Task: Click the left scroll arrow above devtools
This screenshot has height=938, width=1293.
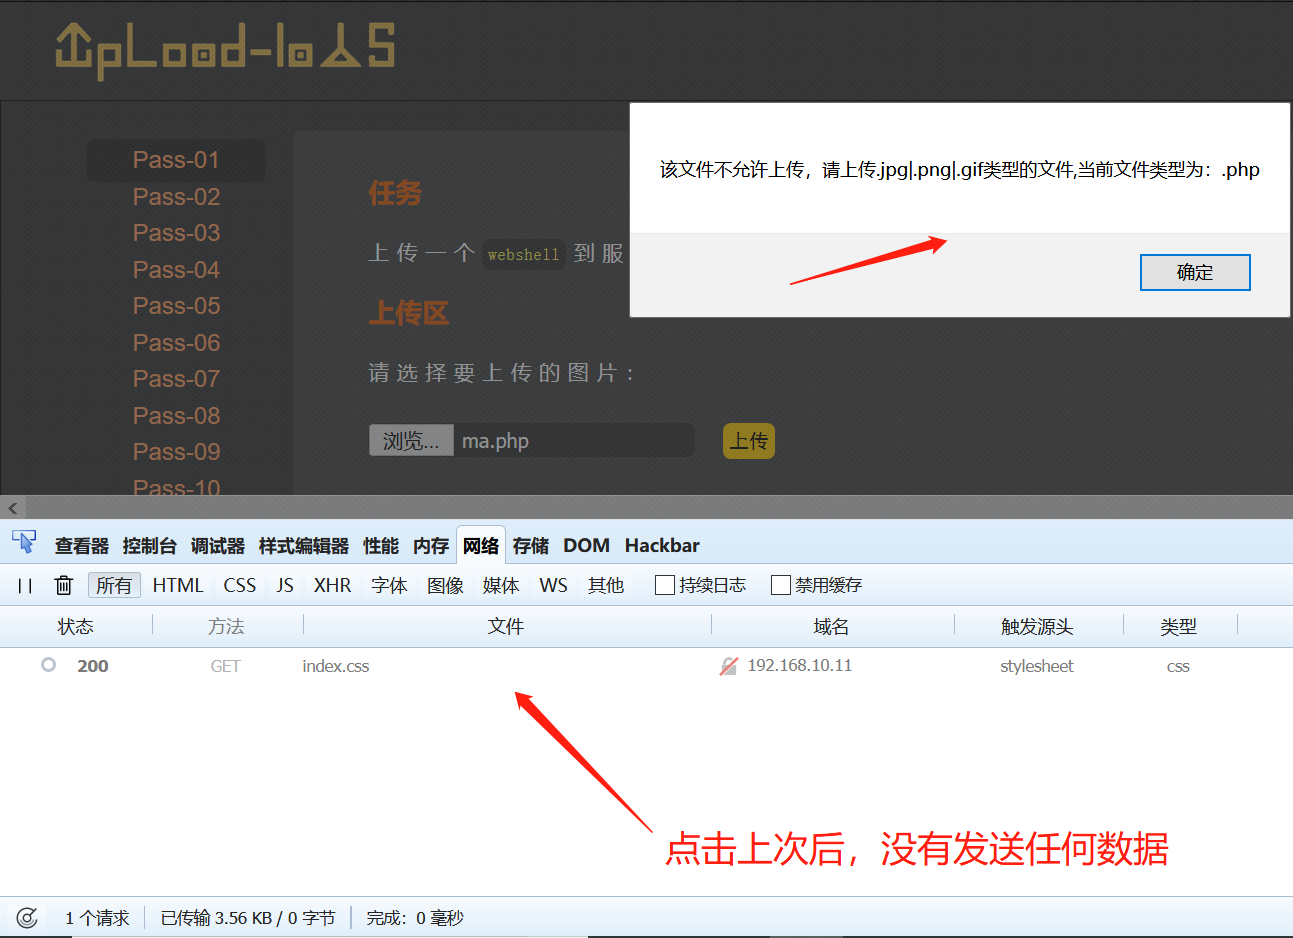Action: point(13,508)
